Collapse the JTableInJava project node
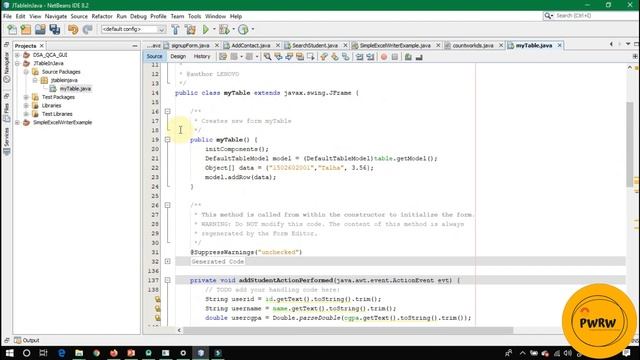The height and width of the screenshot is (360, 640). point(17,63)
